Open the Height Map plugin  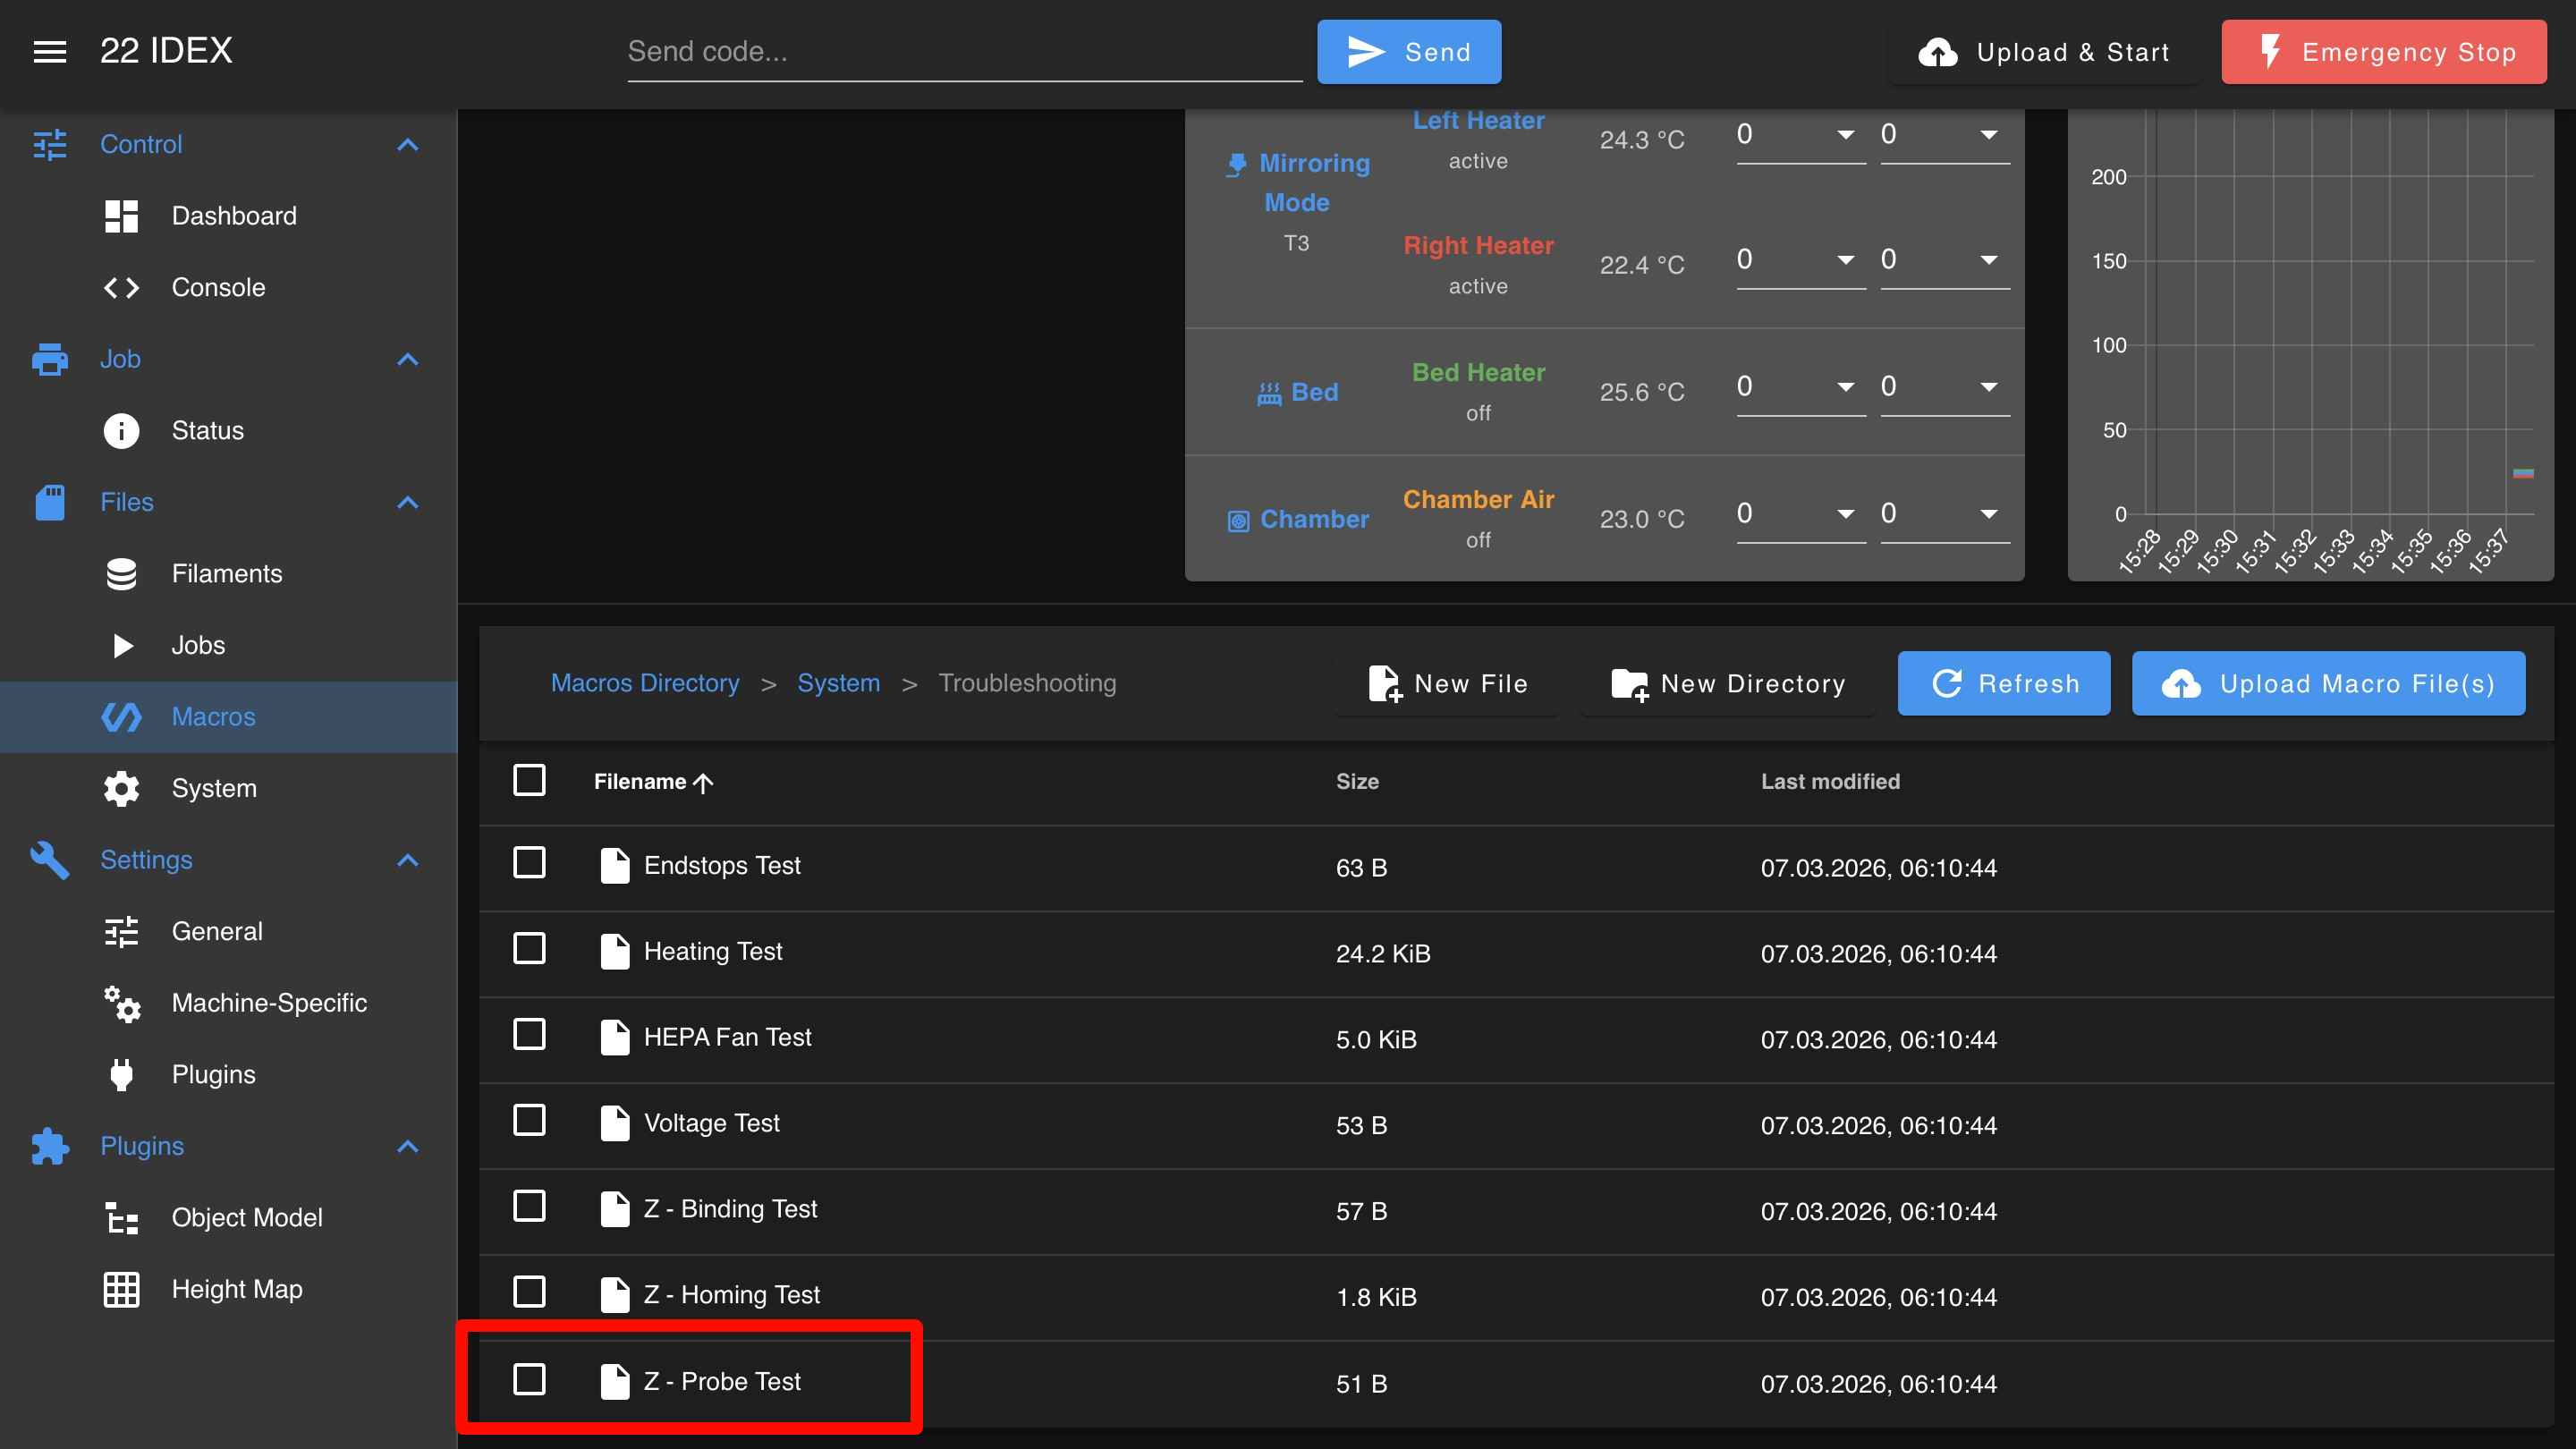[x=229, y=1290]
